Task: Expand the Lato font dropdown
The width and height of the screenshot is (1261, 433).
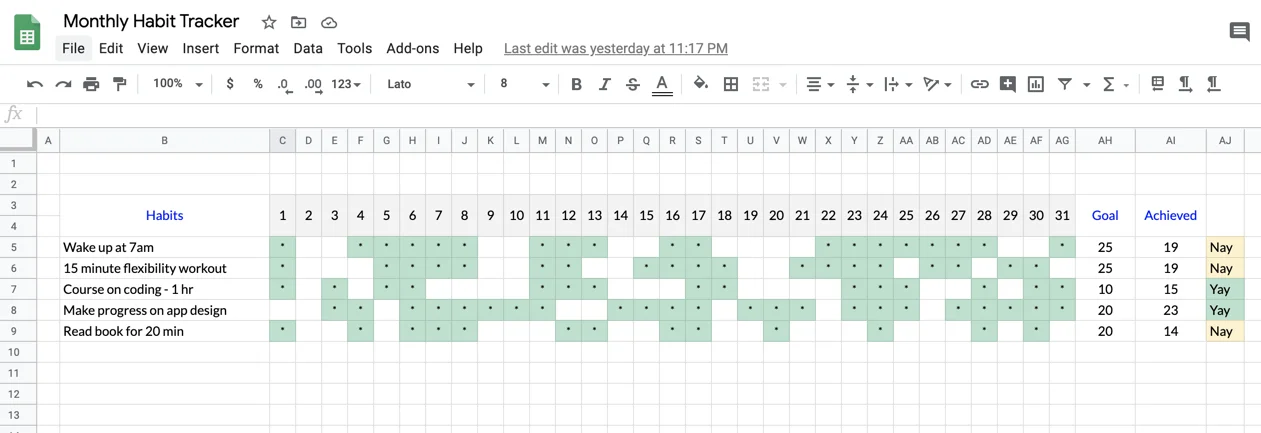Action: point(430,84)
